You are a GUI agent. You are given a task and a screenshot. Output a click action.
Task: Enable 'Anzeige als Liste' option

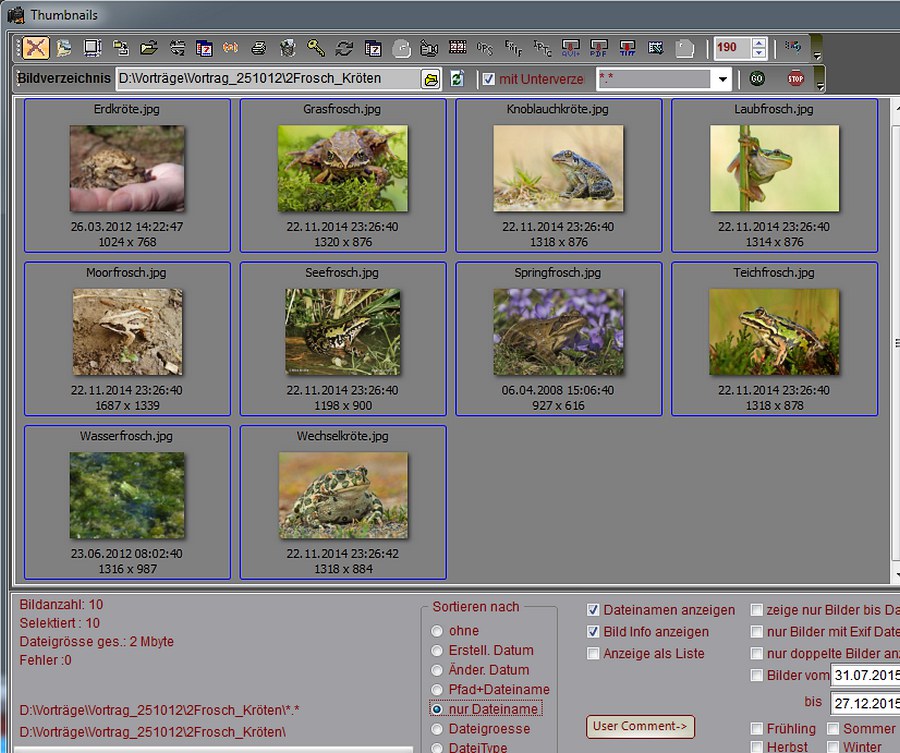tap(593, 653)
